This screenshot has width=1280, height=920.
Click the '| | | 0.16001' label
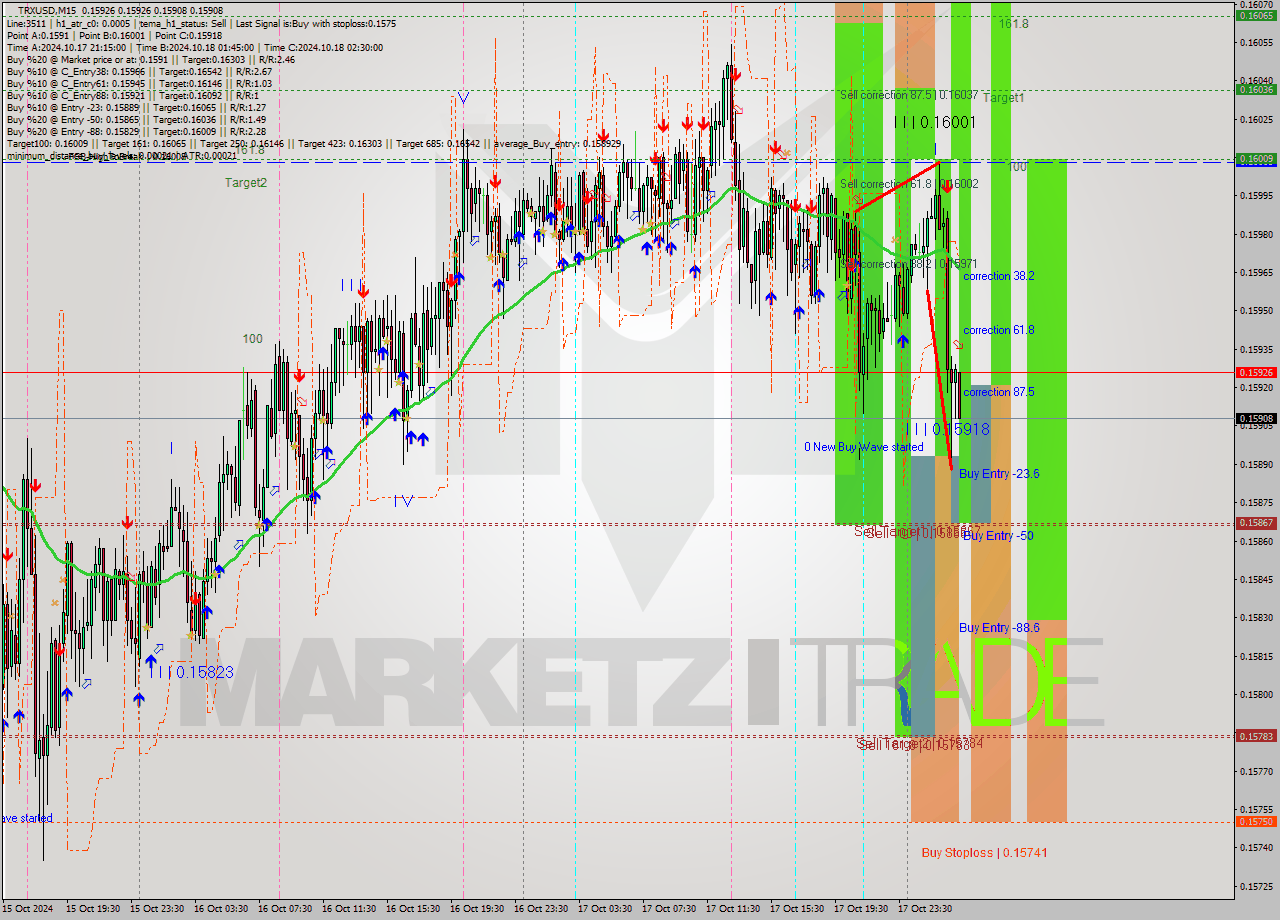pos(935,122)
